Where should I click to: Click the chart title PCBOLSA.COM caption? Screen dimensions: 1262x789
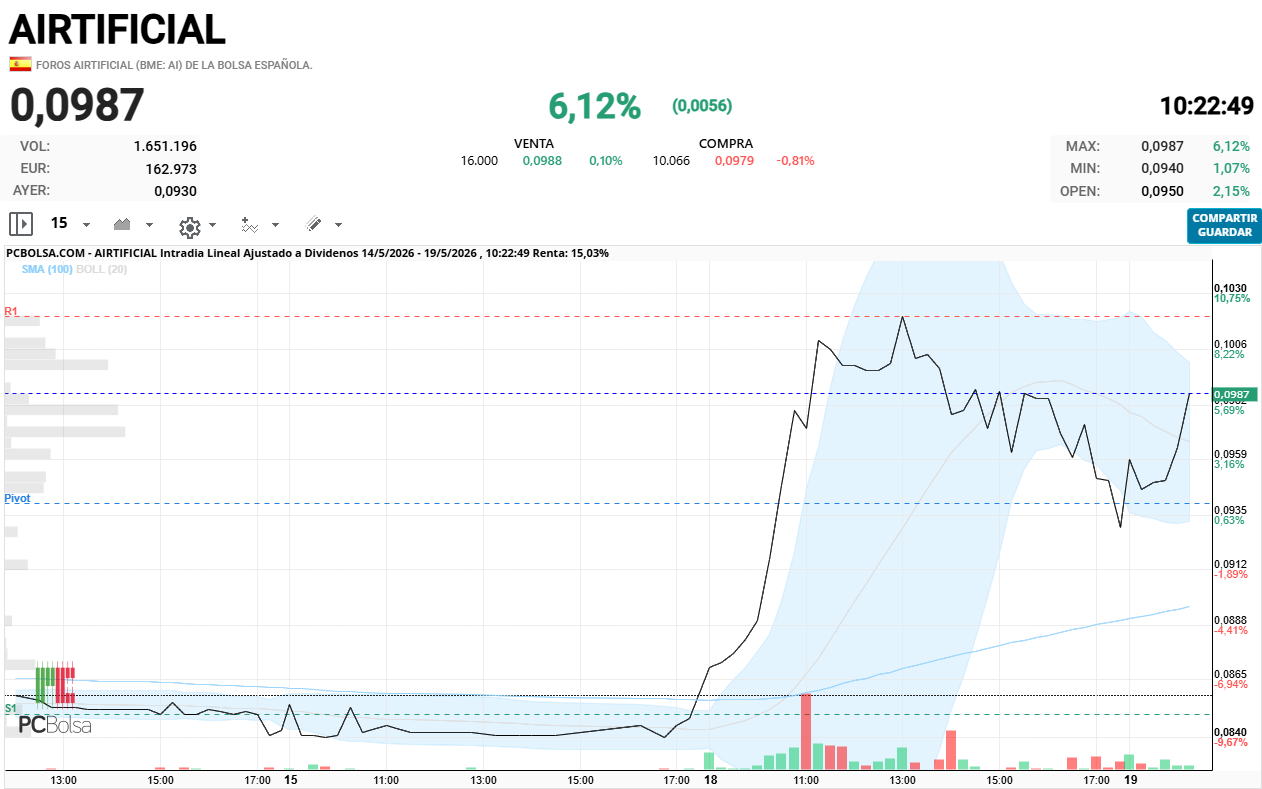307,253
